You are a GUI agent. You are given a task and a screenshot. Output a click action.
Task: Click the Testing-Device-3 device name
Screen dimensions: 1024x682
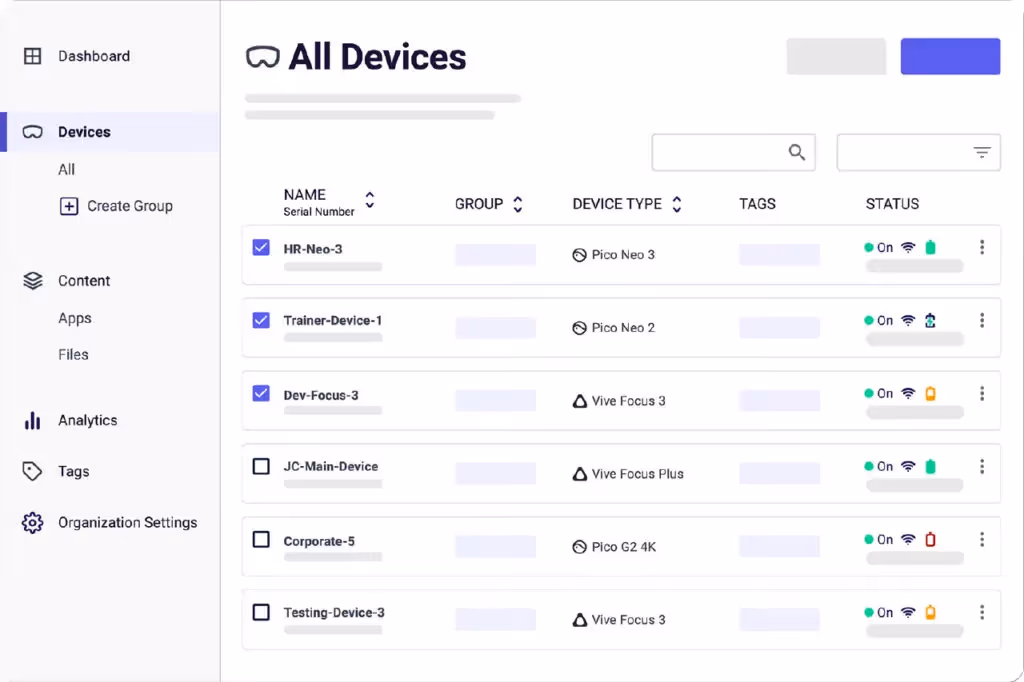tap(334, 613)
